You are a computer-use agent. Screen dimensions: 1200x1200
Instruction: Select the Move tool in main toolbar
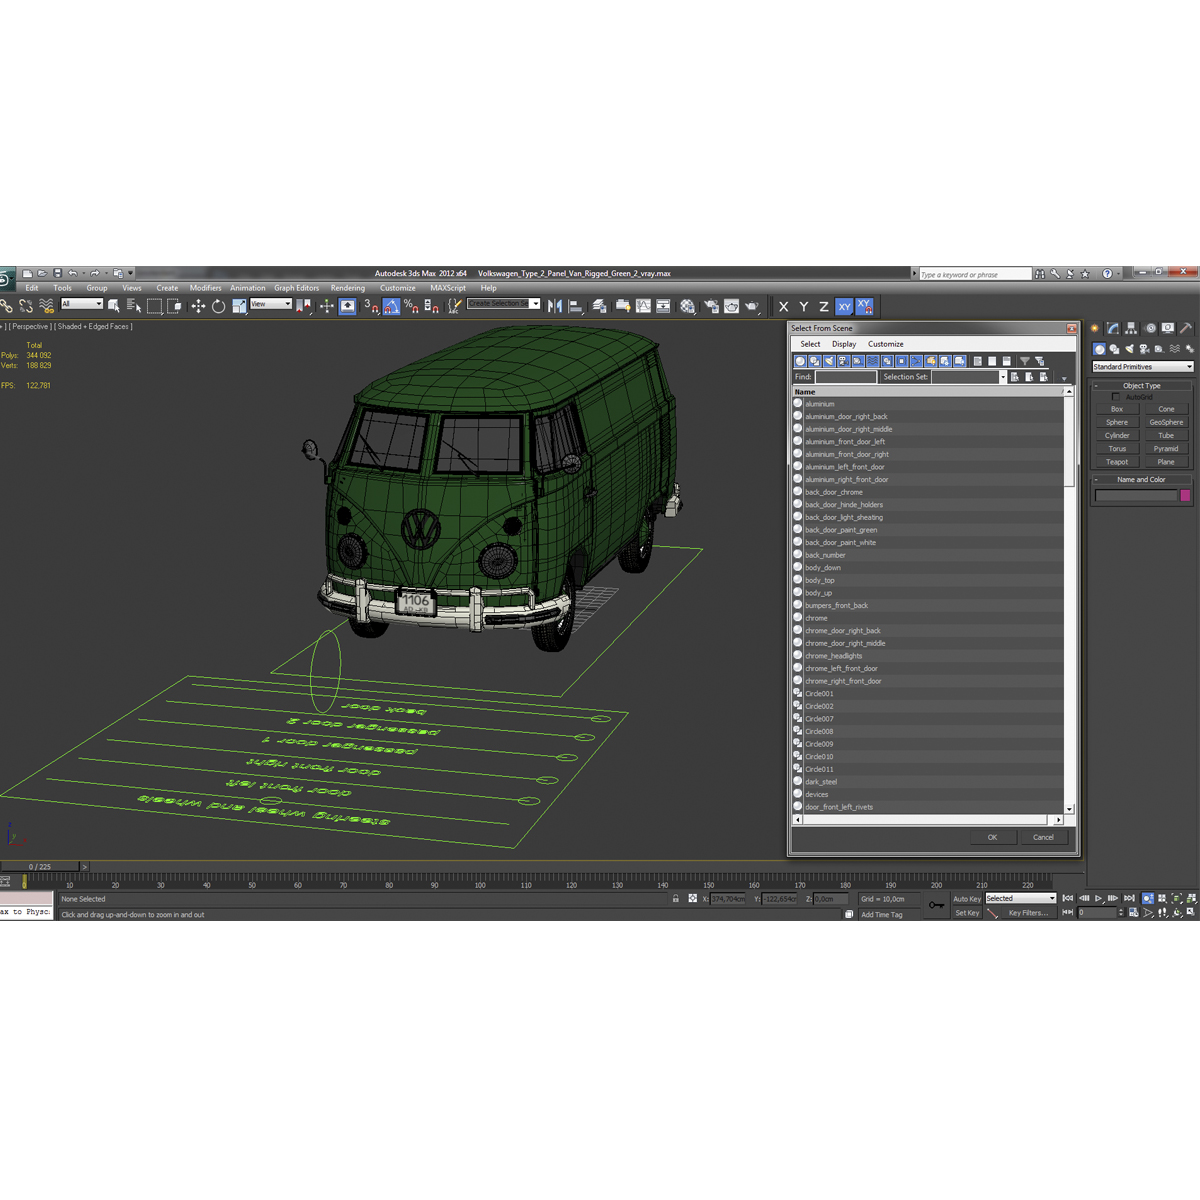point(198,306)
